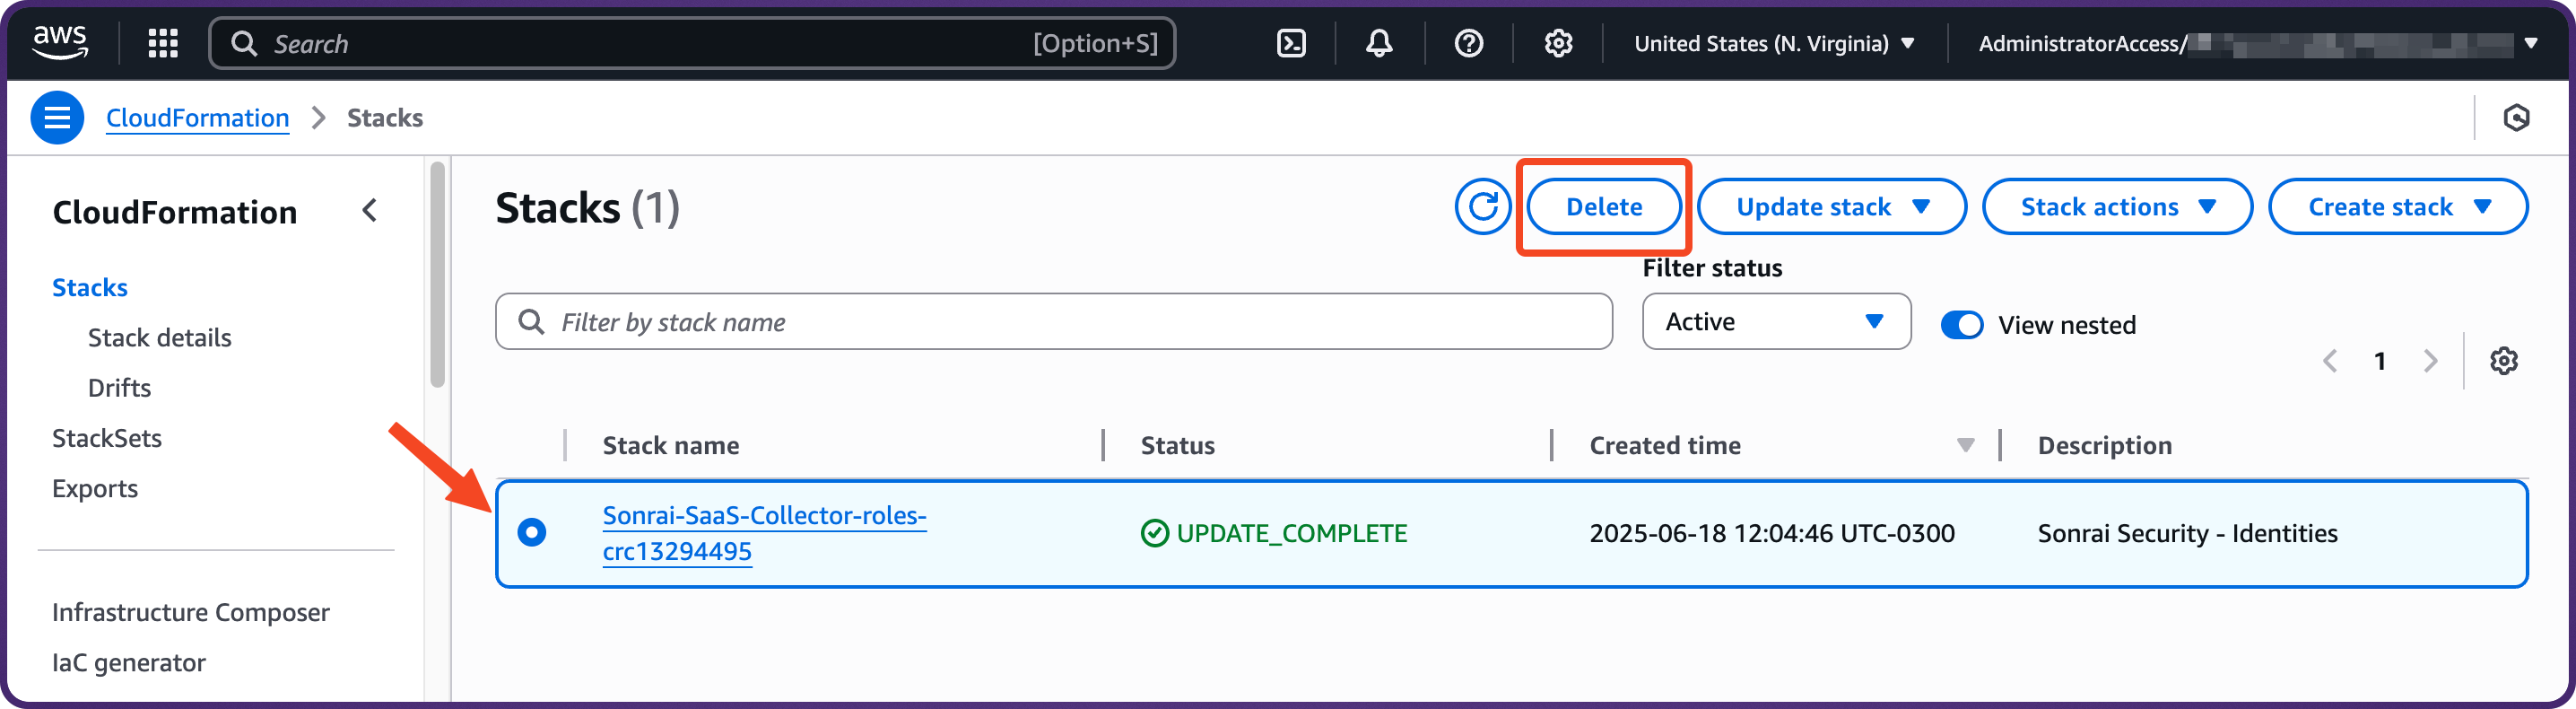
Task: Refresh the stacks list
Action: 1482,207
